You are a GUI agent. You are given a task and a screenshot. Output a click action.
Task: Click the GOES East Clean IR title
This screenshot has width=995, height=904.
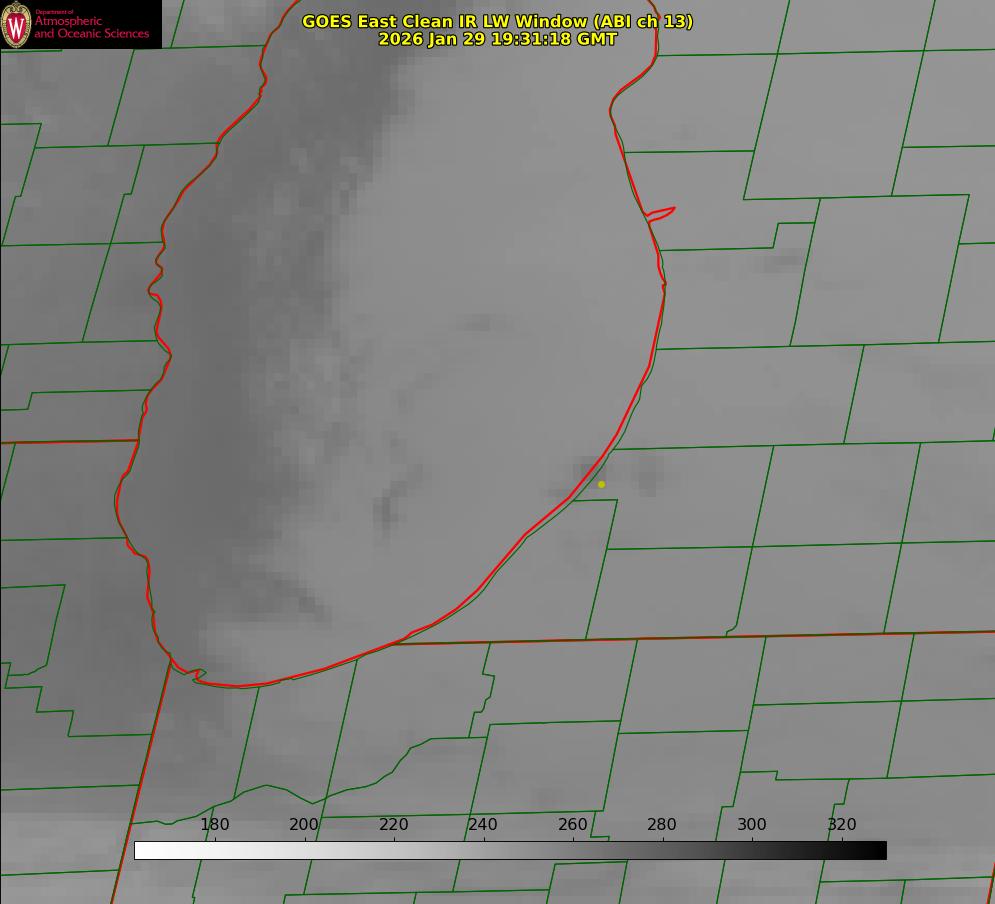coord(498,21)
